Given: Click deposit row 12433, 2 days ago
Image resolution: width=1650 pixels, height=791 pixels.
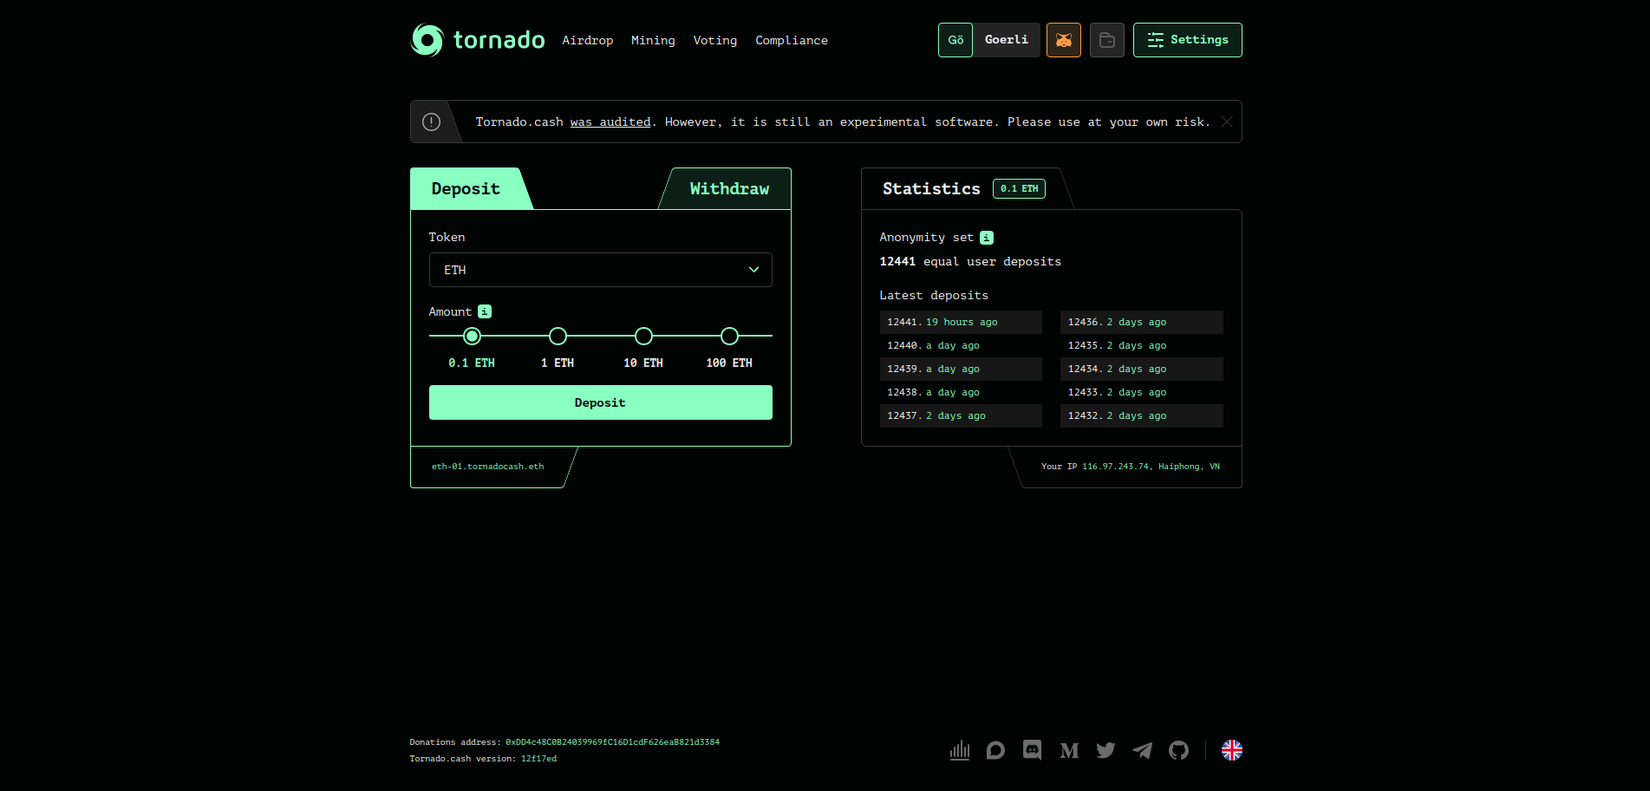Looking at the screenshot, I should pos(1141,393).
